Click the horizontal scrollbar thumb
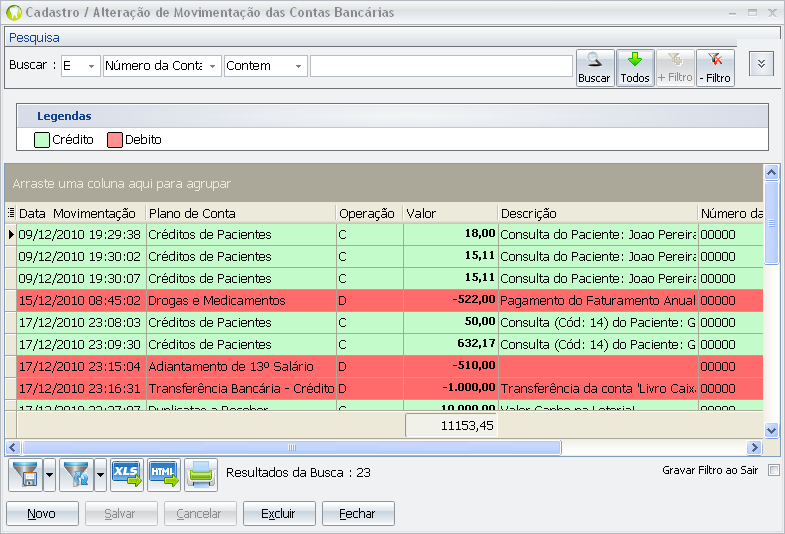 pos(292,447)
